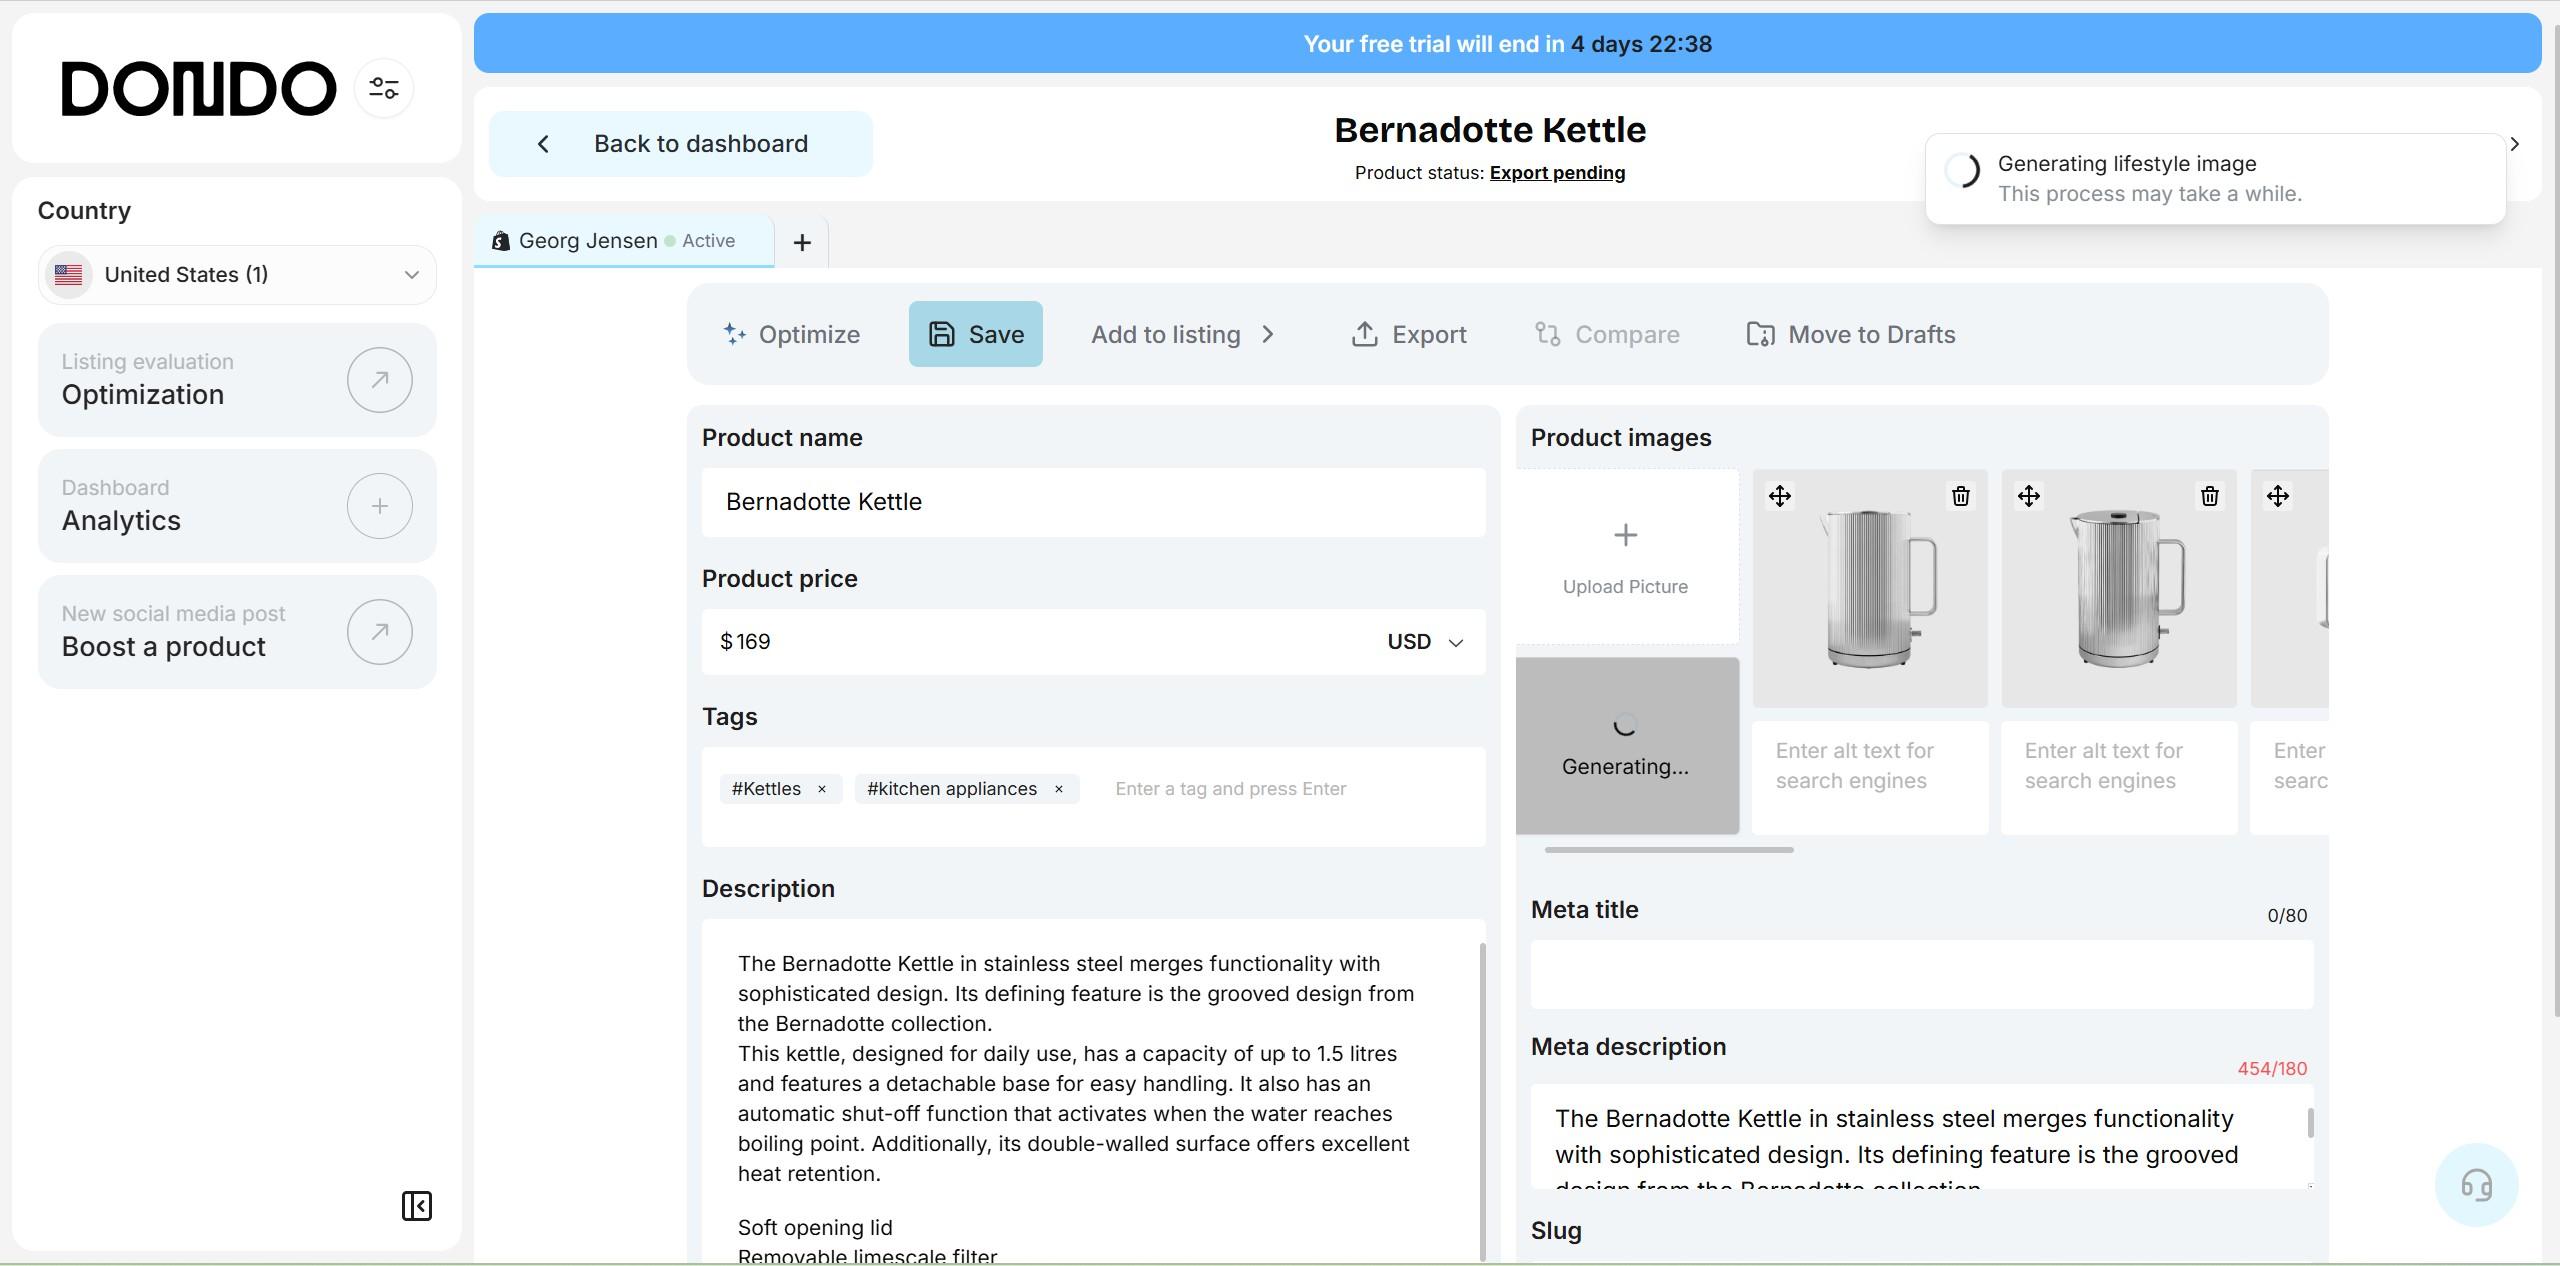Open Listing evaluation Optimization with its arrow icon
Screen dimensions: 2560x1266
379,380
